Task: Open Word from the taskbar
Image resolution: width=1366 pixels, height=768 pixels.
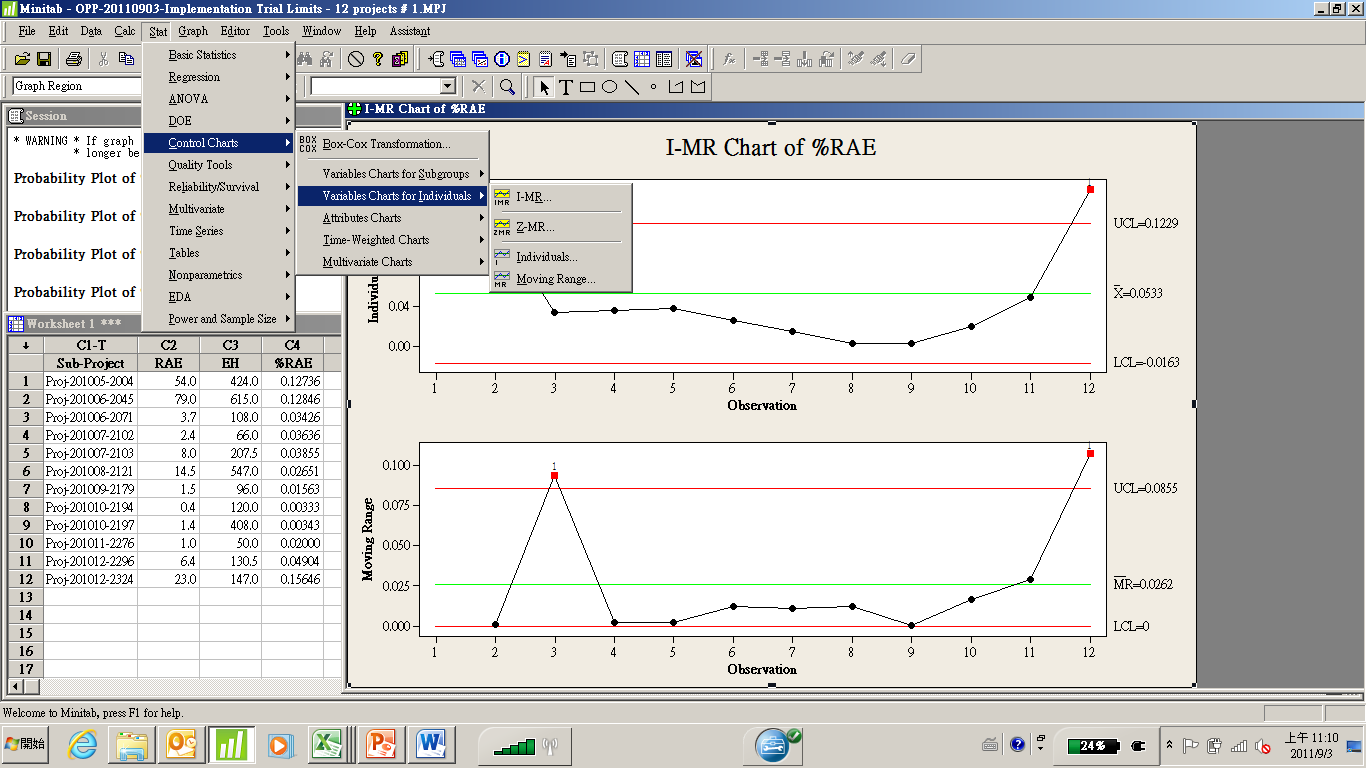Action: (x=432, y=745)
